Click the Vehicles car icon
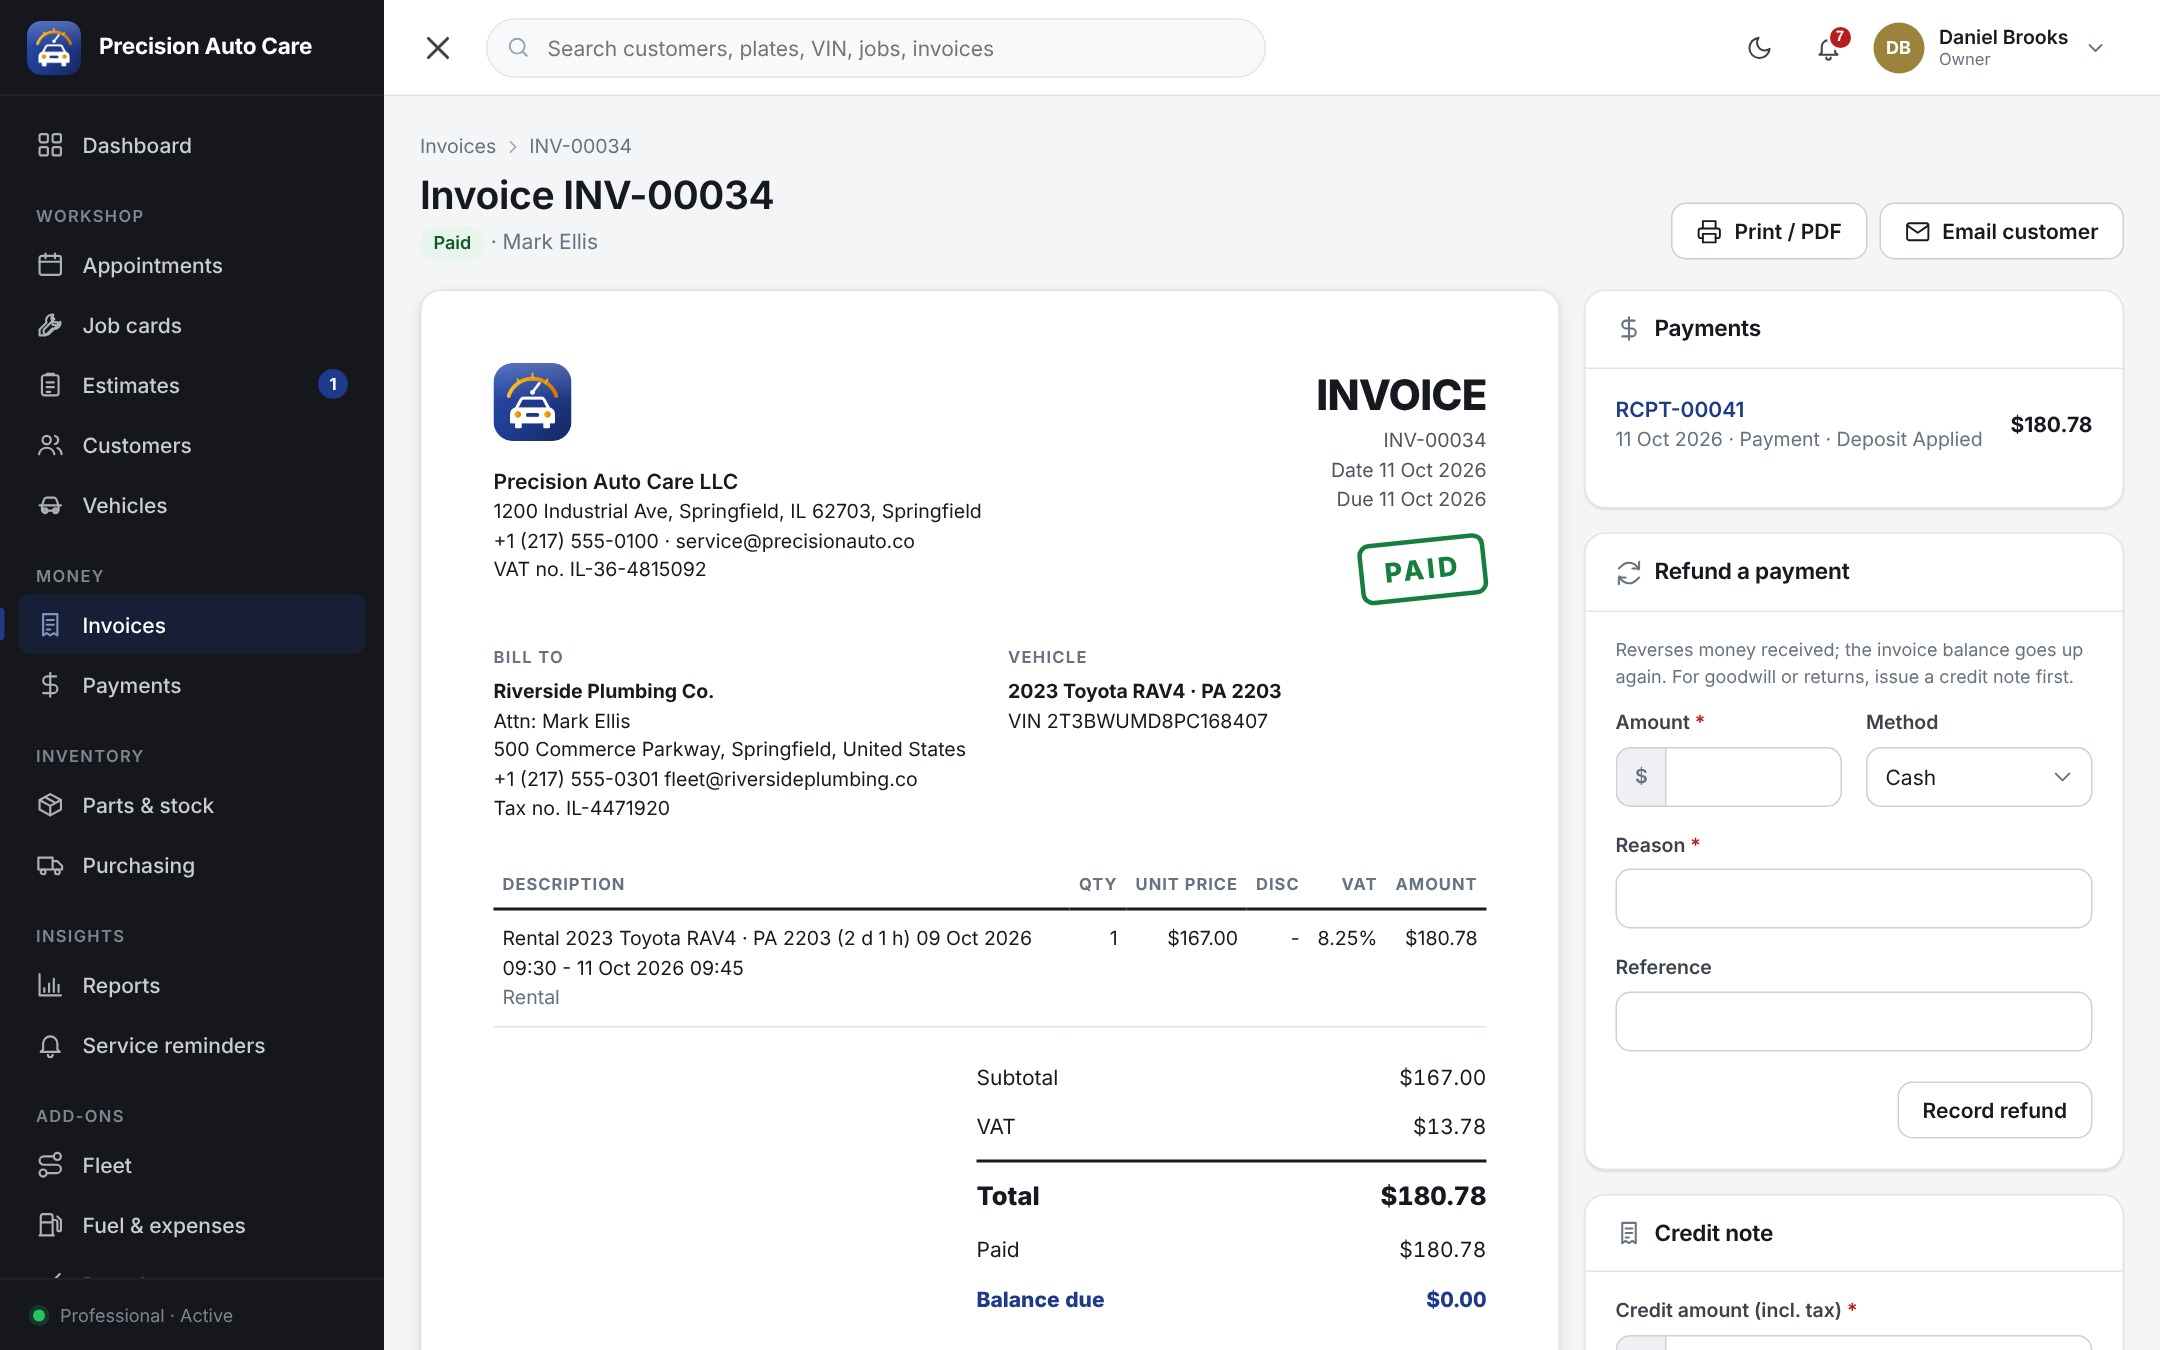Image resolution: width=2160 pixels, height=1350 pixels. tap(50, 505)
